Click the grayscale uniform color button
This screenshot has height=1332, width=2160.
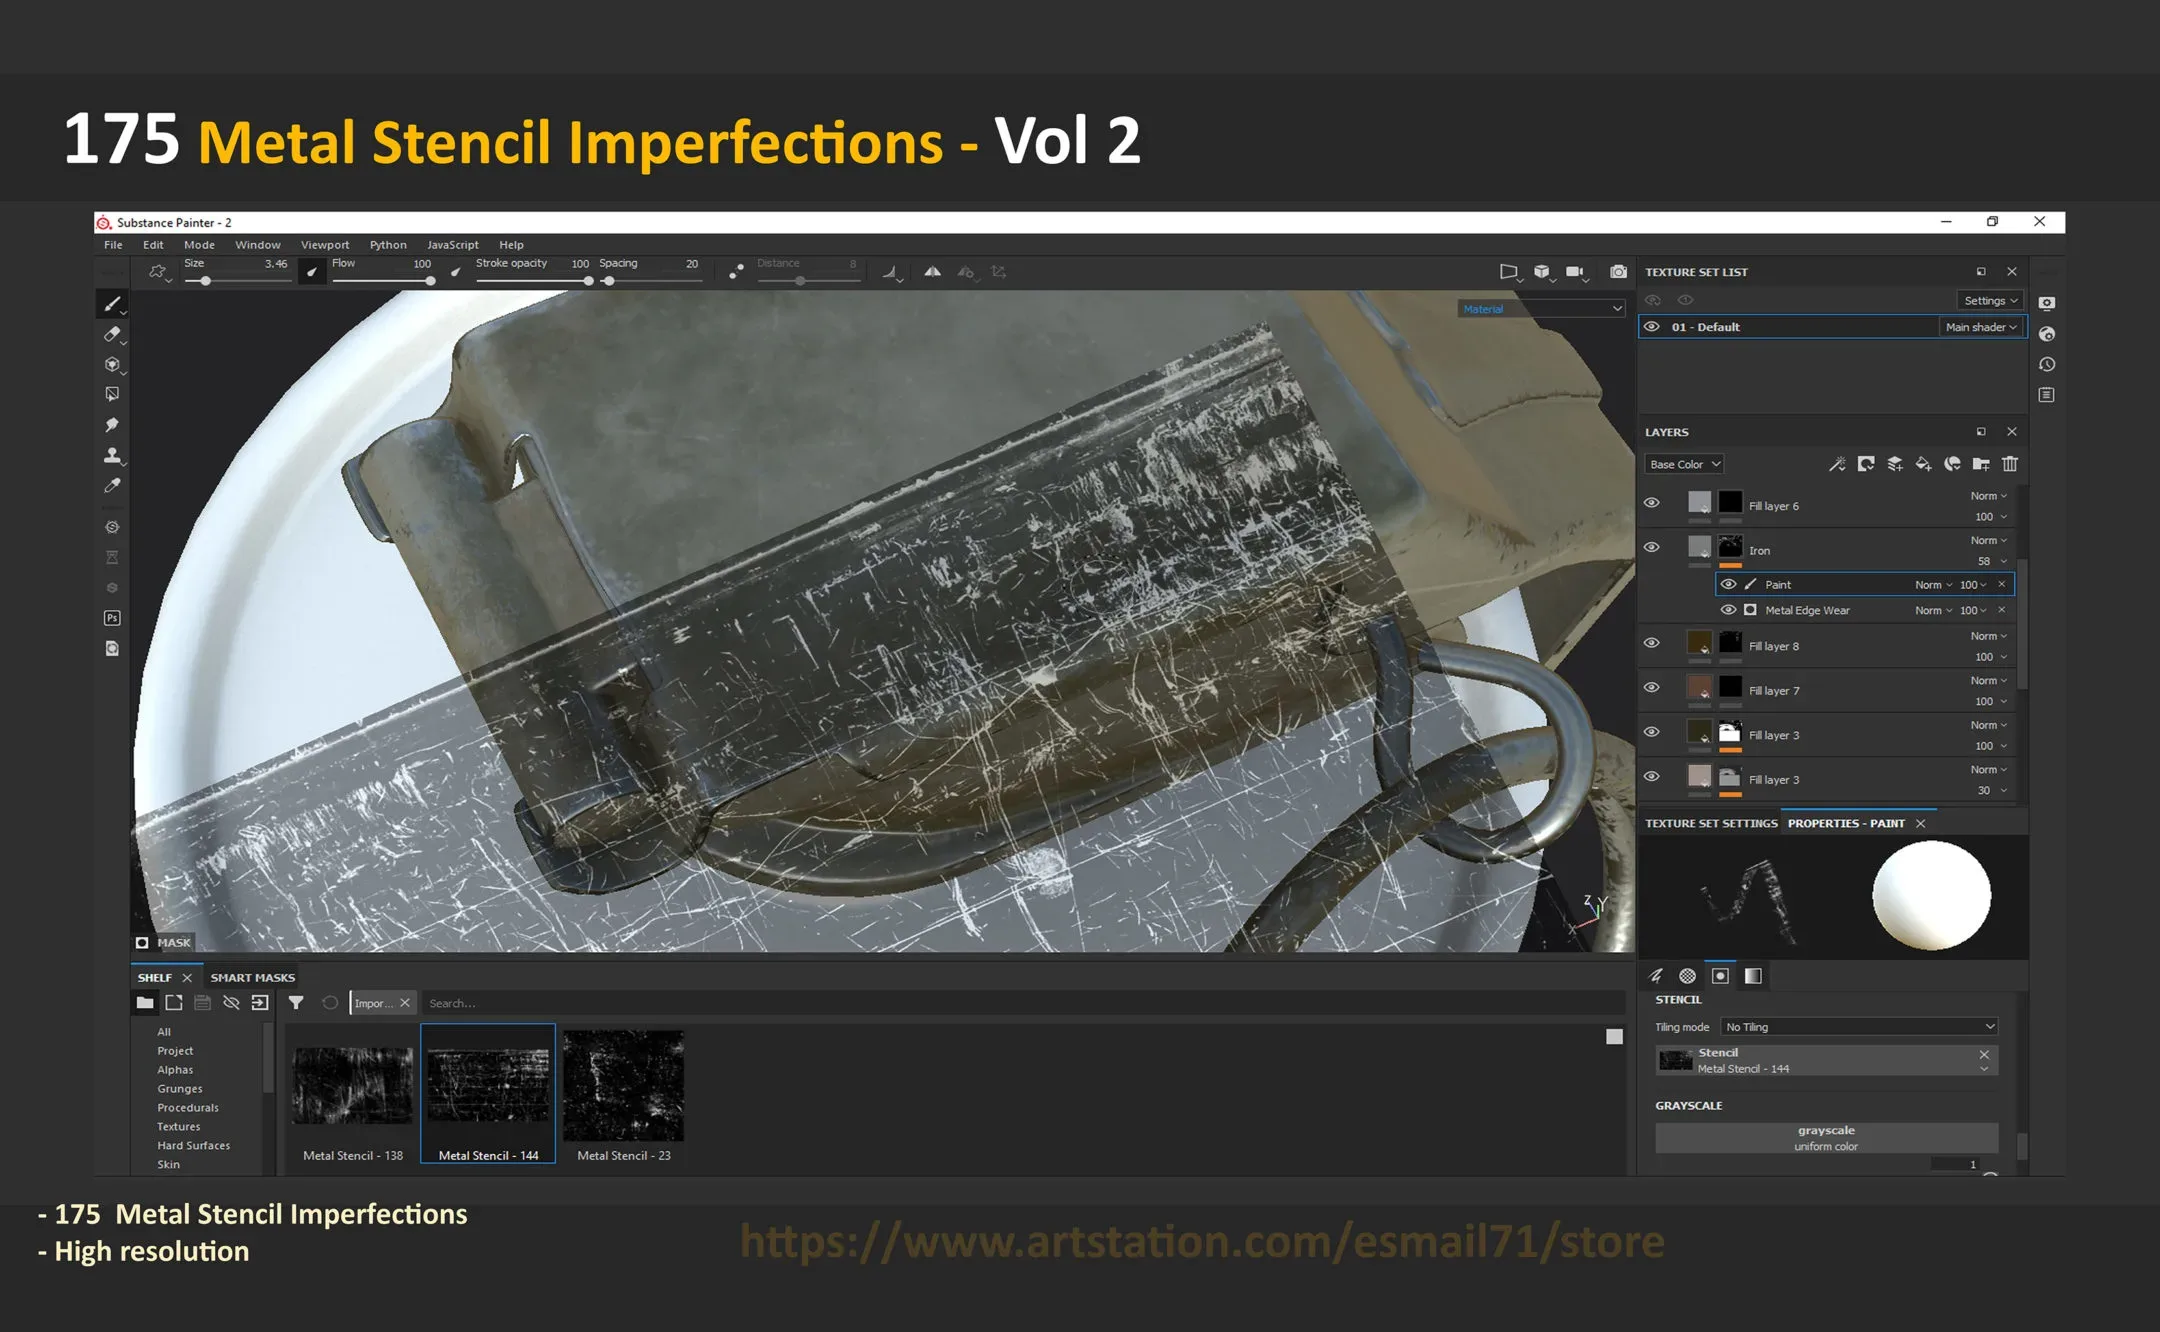[x=1826, y=1138]
